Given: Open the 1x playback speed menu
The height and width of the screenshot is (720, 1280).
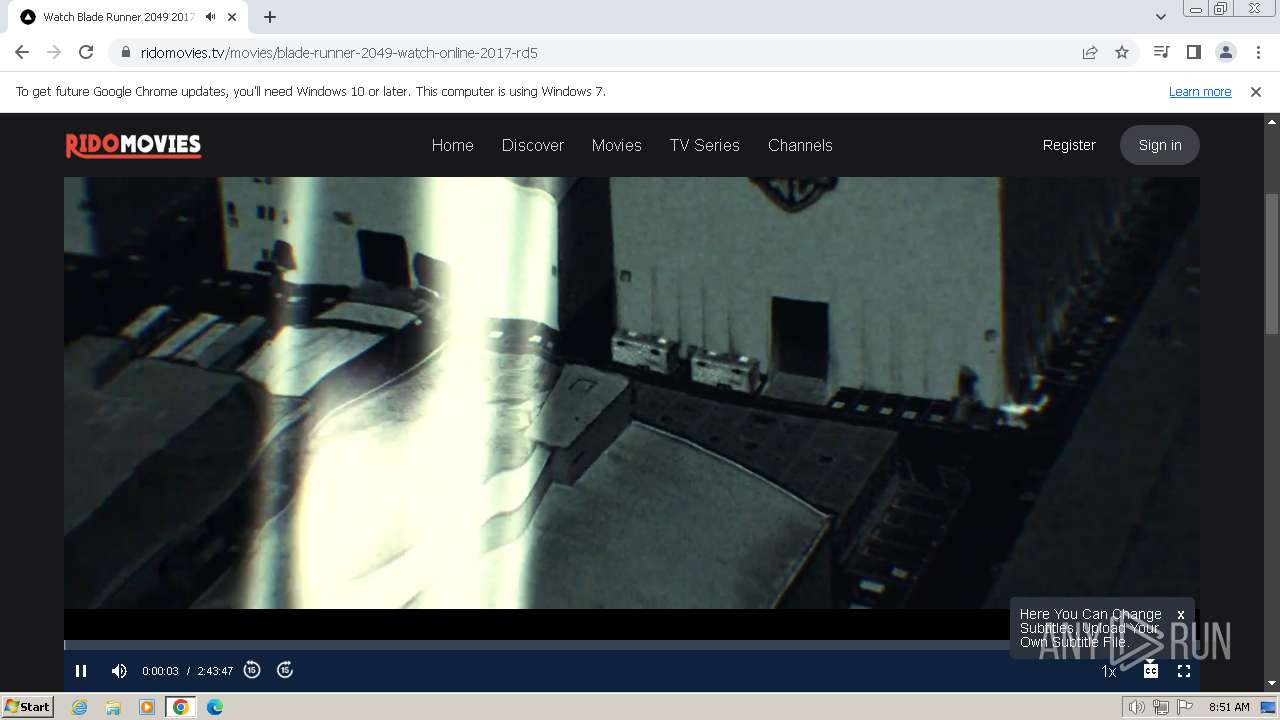Looking at the screenshot, I should (1109, 672).
